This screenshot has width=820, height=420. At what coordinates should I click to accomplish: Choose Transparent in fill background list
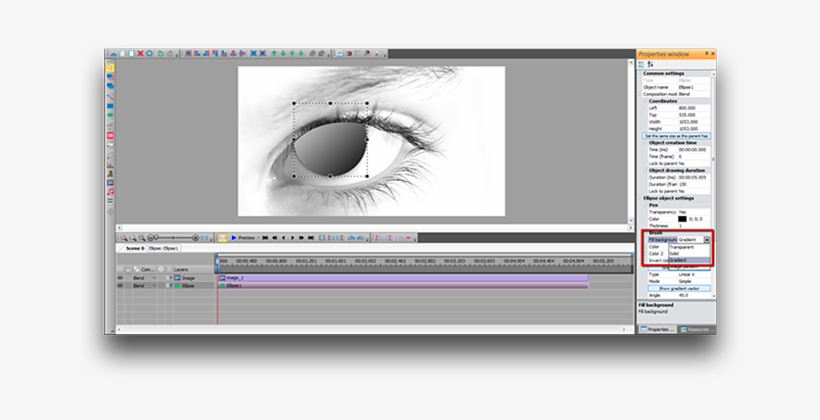(689, 247)
